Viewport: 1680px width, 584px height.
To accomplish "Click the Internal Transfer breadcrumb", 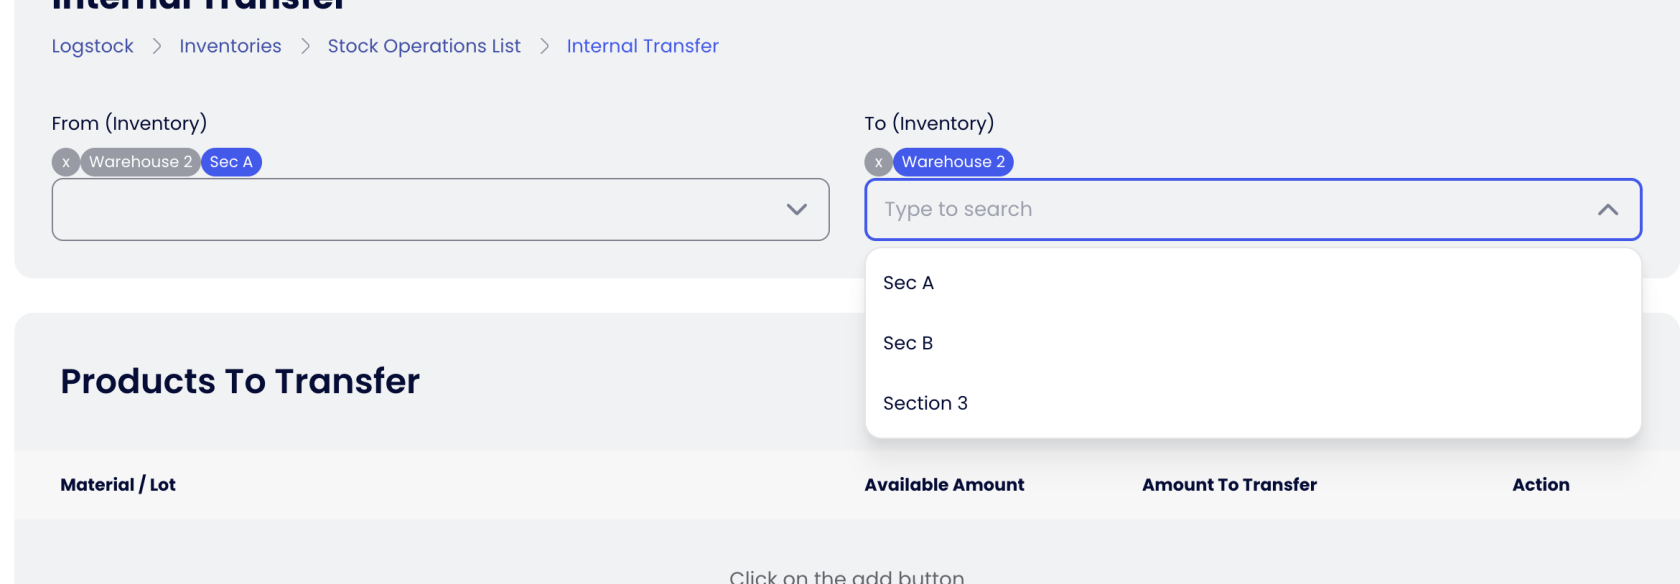I will pyautogui.click(x=642, y=46).
